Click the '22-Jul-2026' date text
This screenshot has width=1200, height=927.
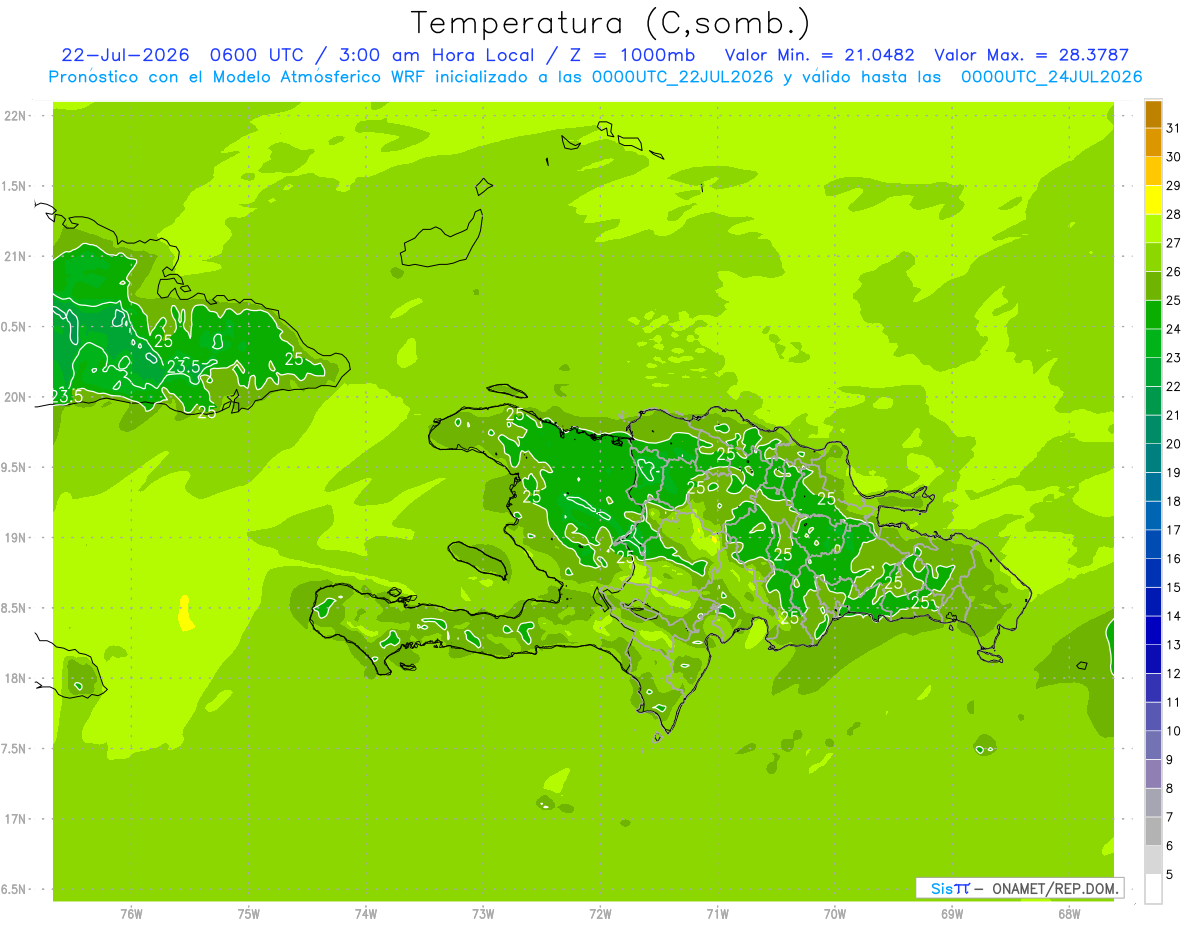(125, 55)
